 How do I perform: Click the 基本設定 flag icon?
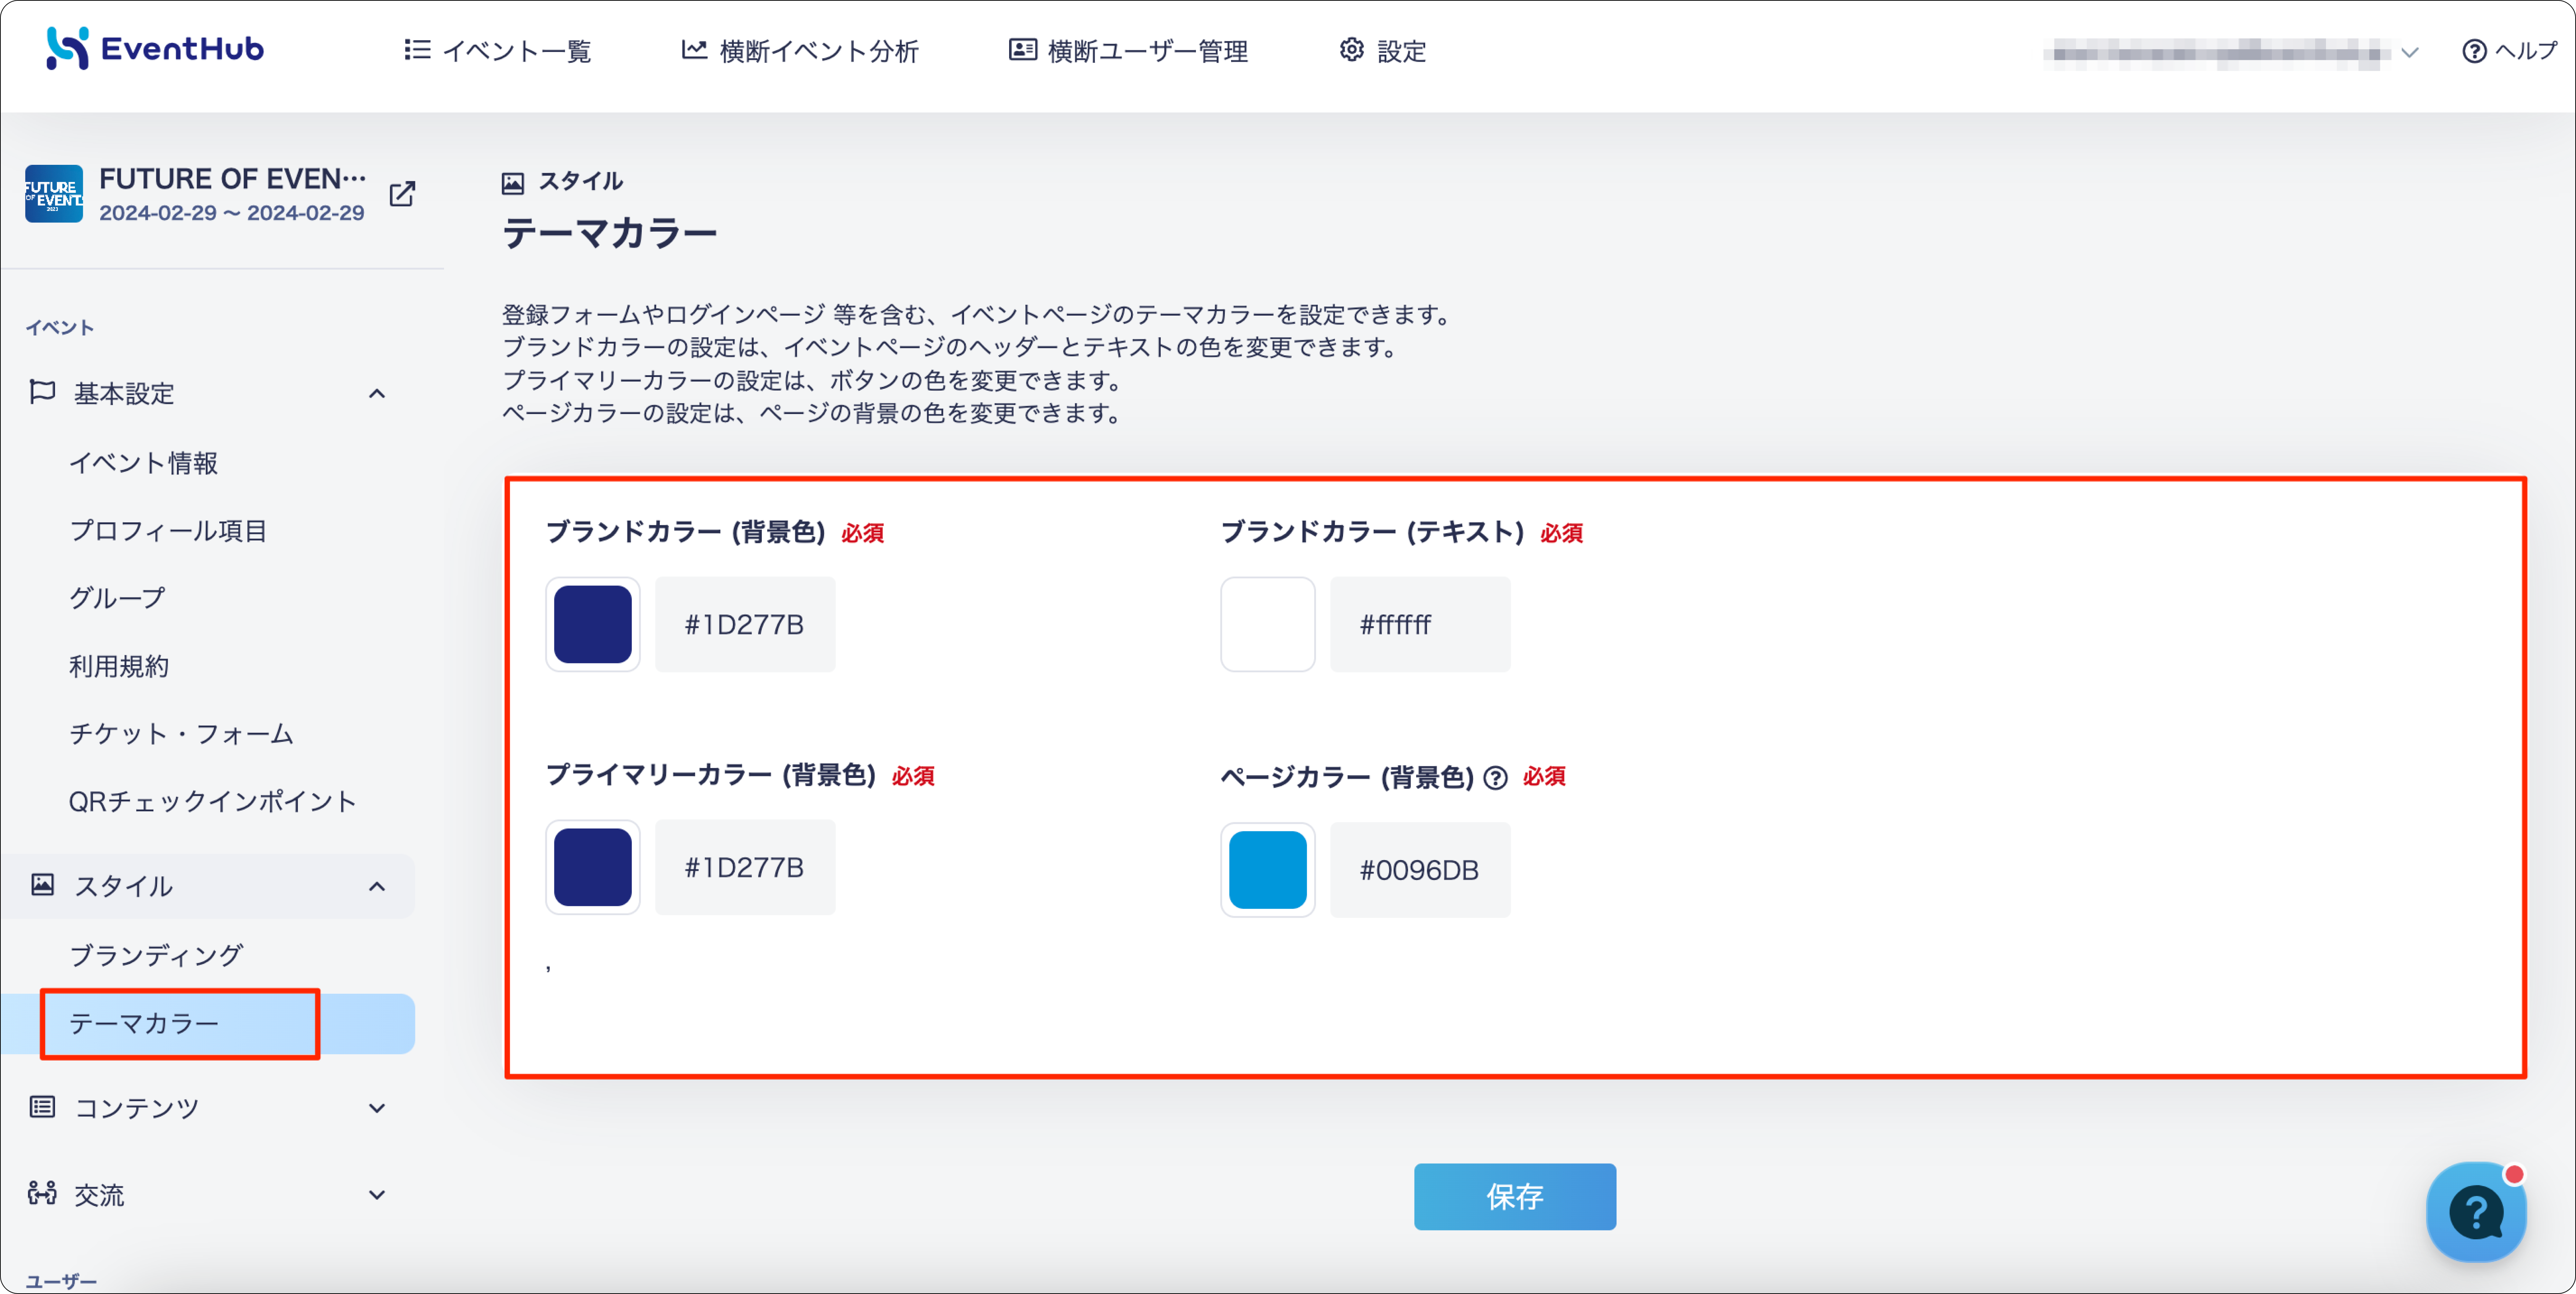point(42,392)
